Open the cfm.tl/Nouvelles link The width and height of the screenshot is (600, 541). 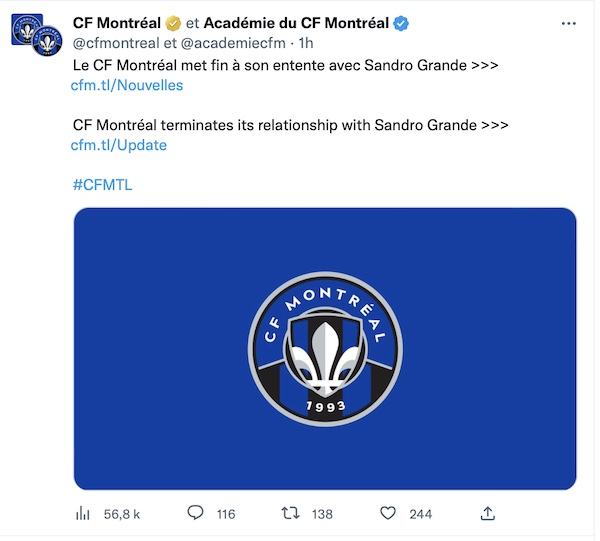tap(127, 85)
